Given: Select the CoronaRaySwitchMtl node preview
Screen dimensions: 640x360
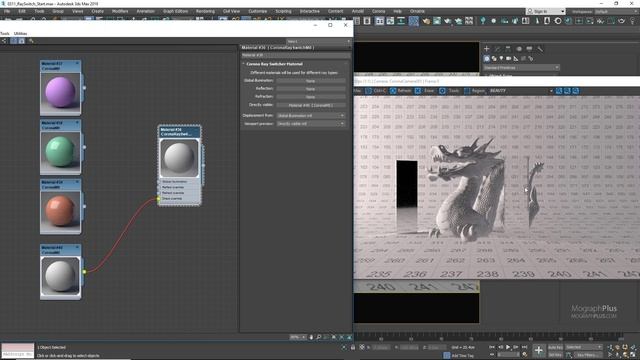Looking at the screenshot, I should [179, 158].
